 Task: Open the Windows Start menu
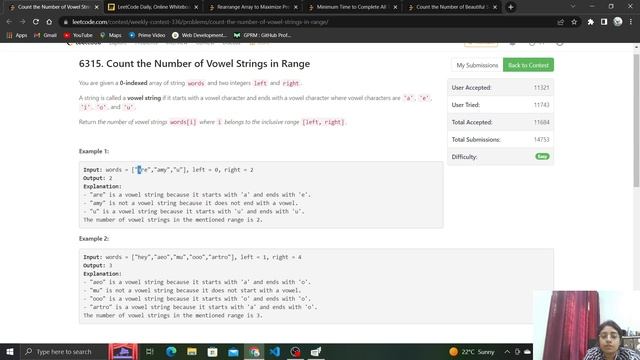pos(9,351)
